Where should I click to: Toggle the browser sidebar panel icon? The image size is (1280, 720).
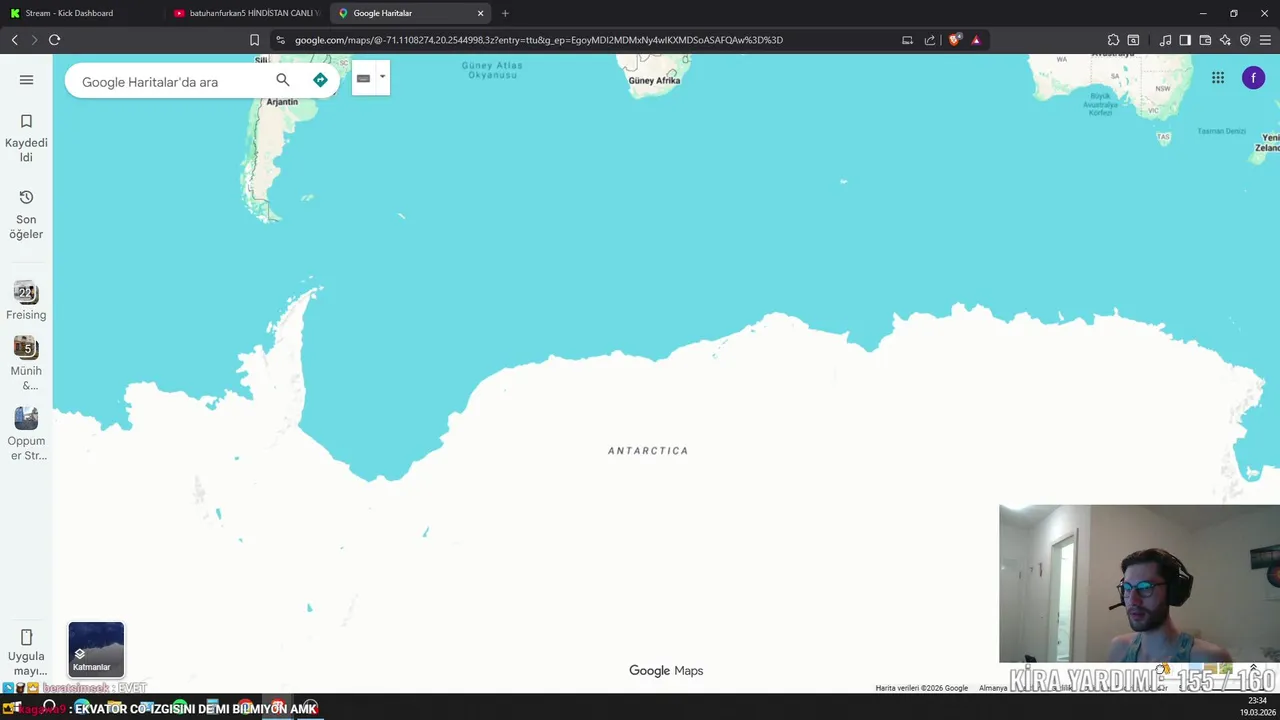point(1185,40)
